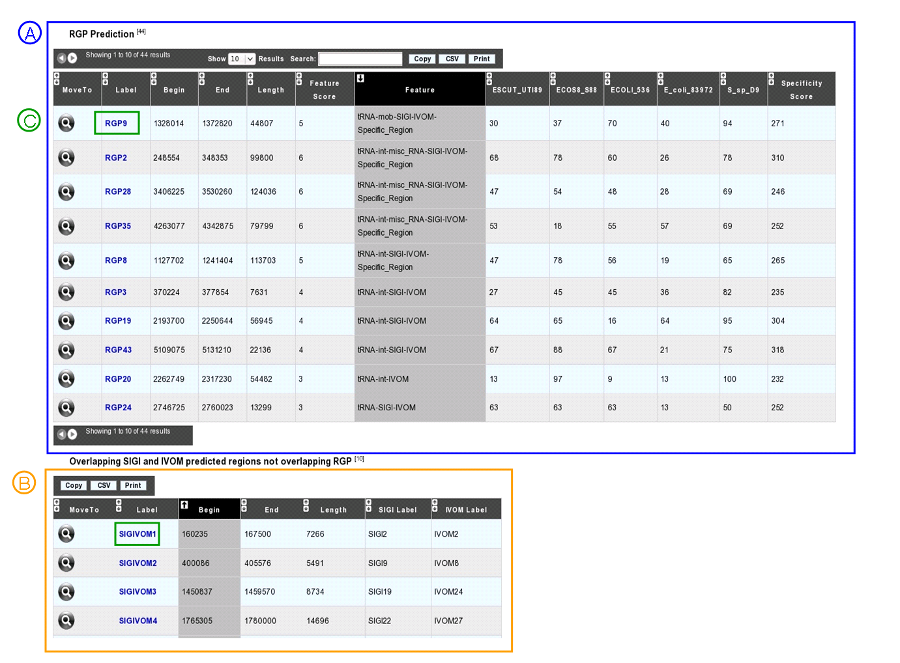Open the Show results count dropdown
This screenshot has width=900, height=663.
click(x=242, y=59)
